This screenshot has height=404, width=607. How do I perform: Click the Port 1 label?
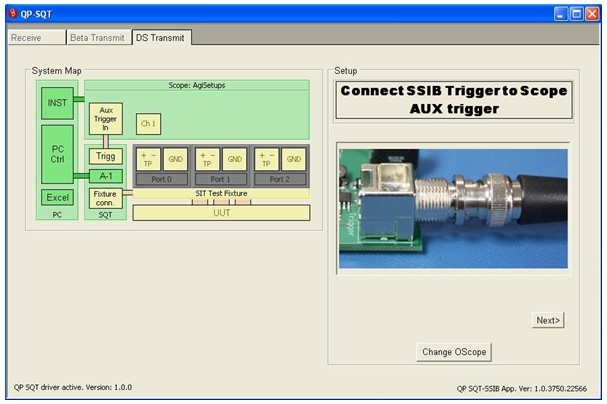pyautogui.click(x=221, y=179)
